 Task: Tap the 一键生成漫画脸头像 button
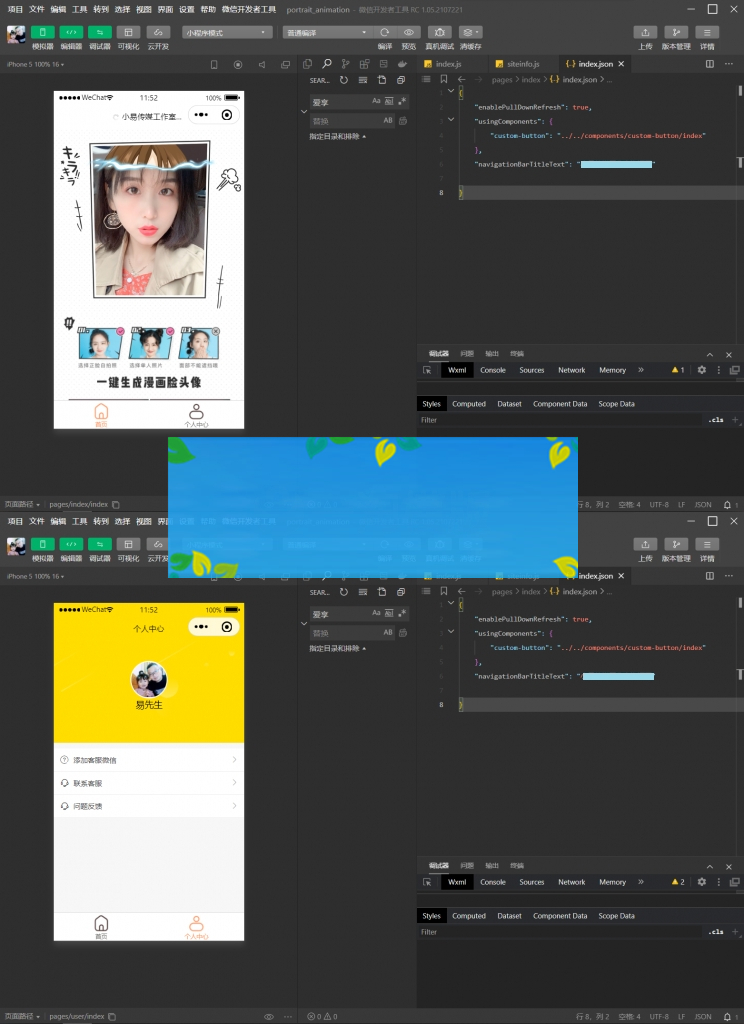pos(148,382)
